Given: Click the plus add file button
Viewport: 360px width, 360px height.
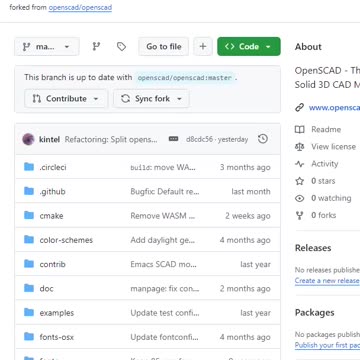Looking at the screenshot, I should [x=203, y=47].
